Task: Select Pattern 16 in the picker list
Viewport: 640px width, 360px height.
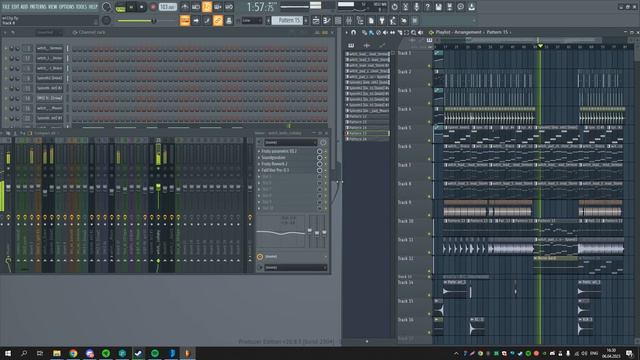Action: coord(367,139)
